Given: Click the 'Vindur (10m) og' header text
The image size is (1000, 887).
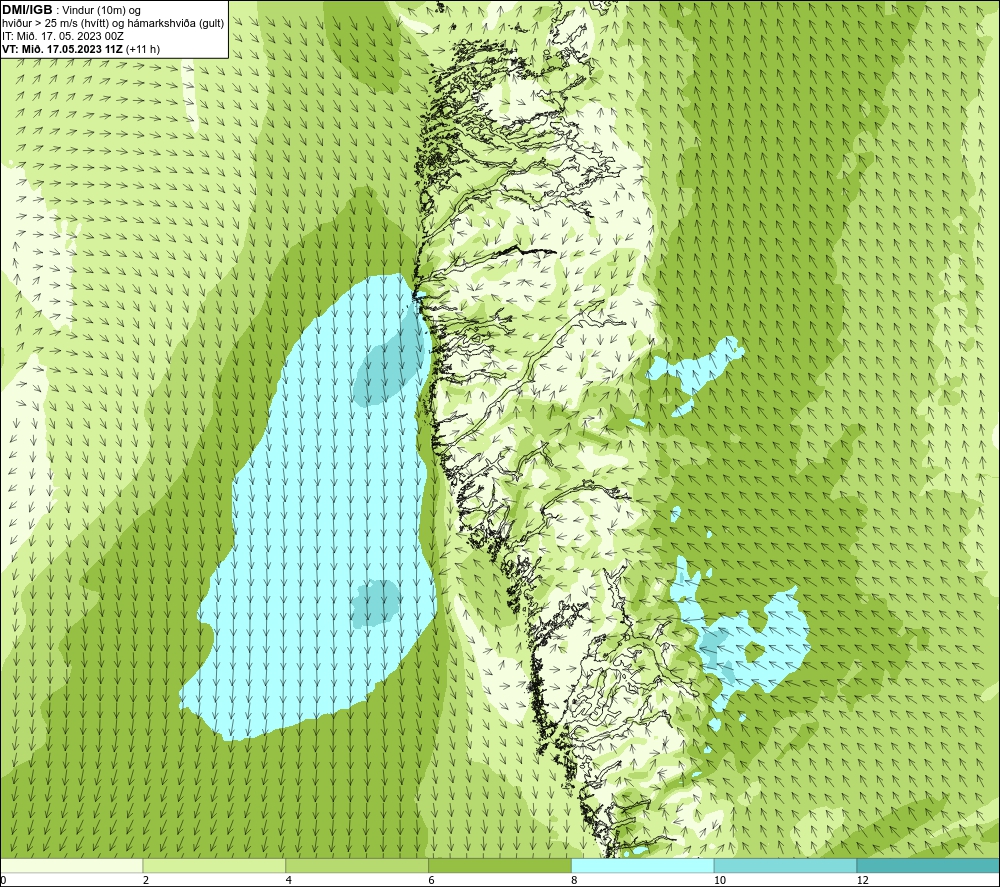Looking at the screenshot, I should (103, 11).
